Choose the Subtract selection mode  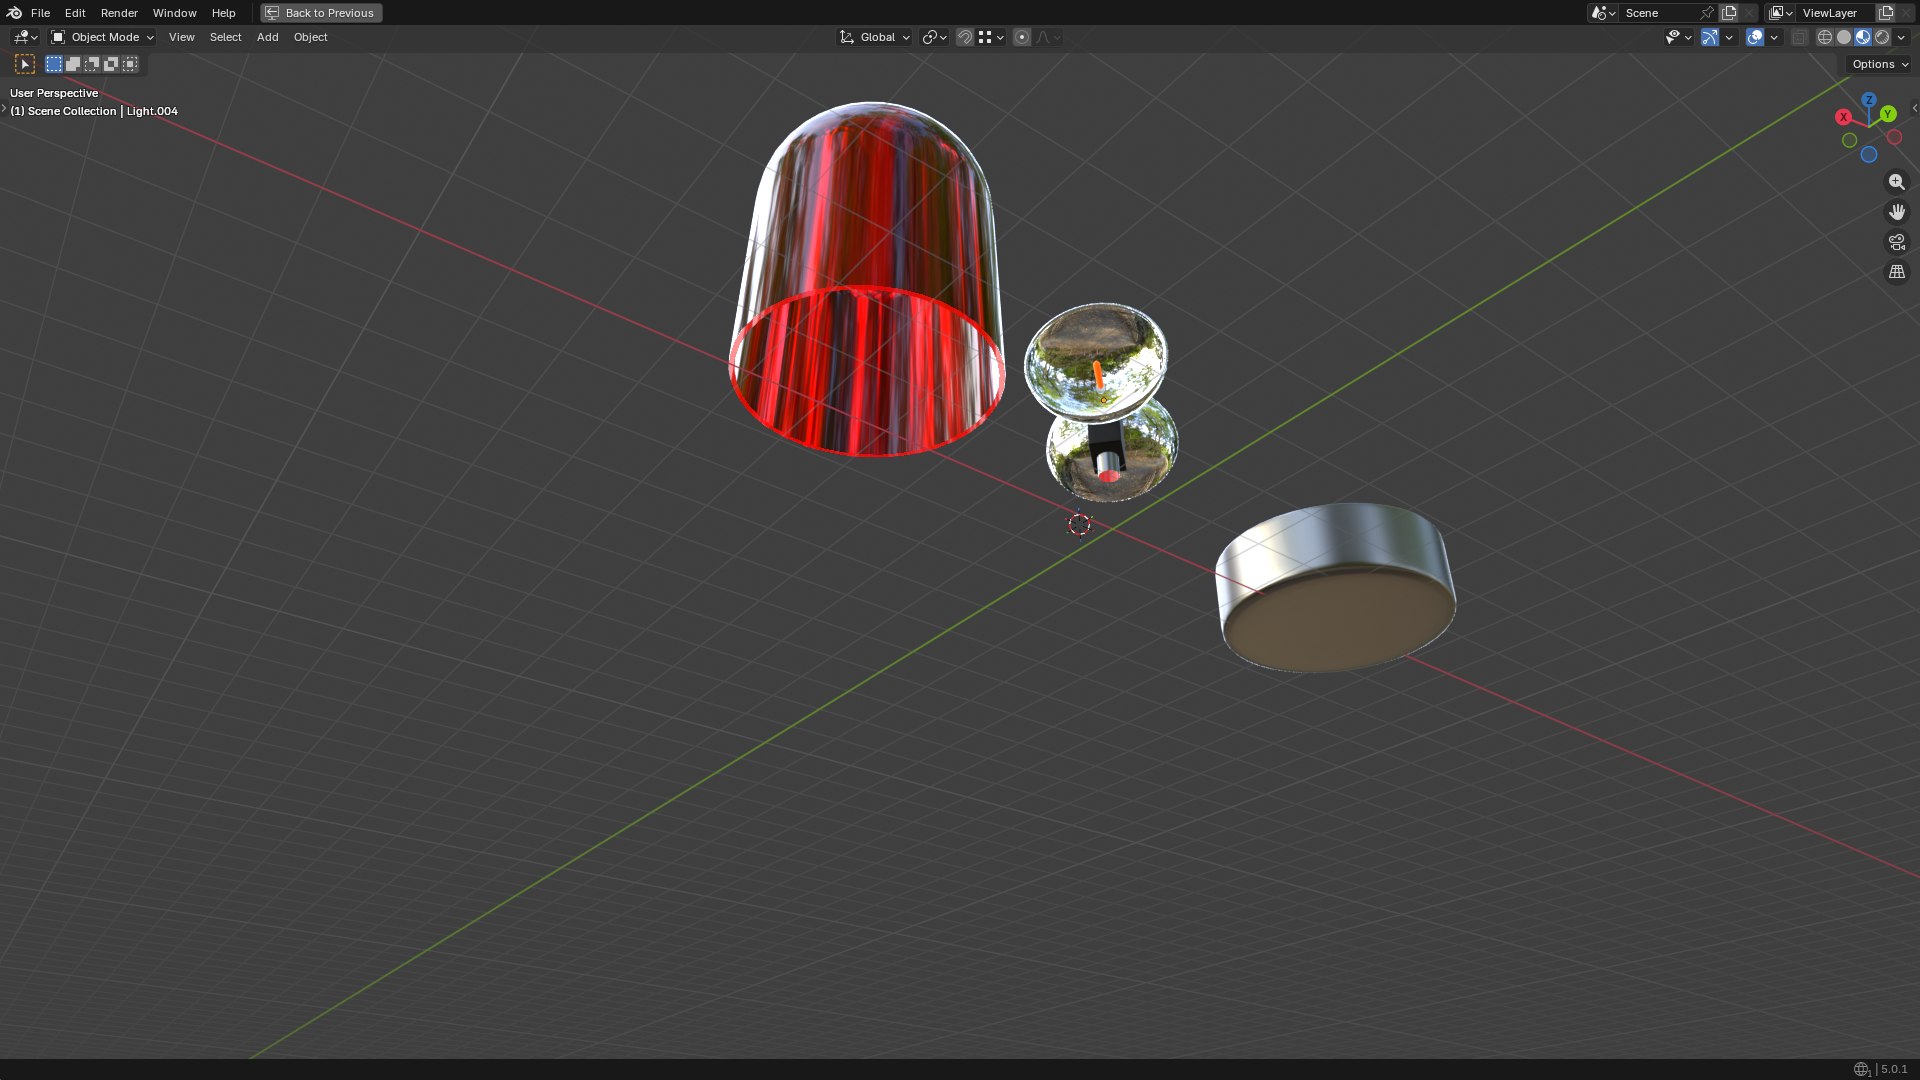tap(92, 64)
